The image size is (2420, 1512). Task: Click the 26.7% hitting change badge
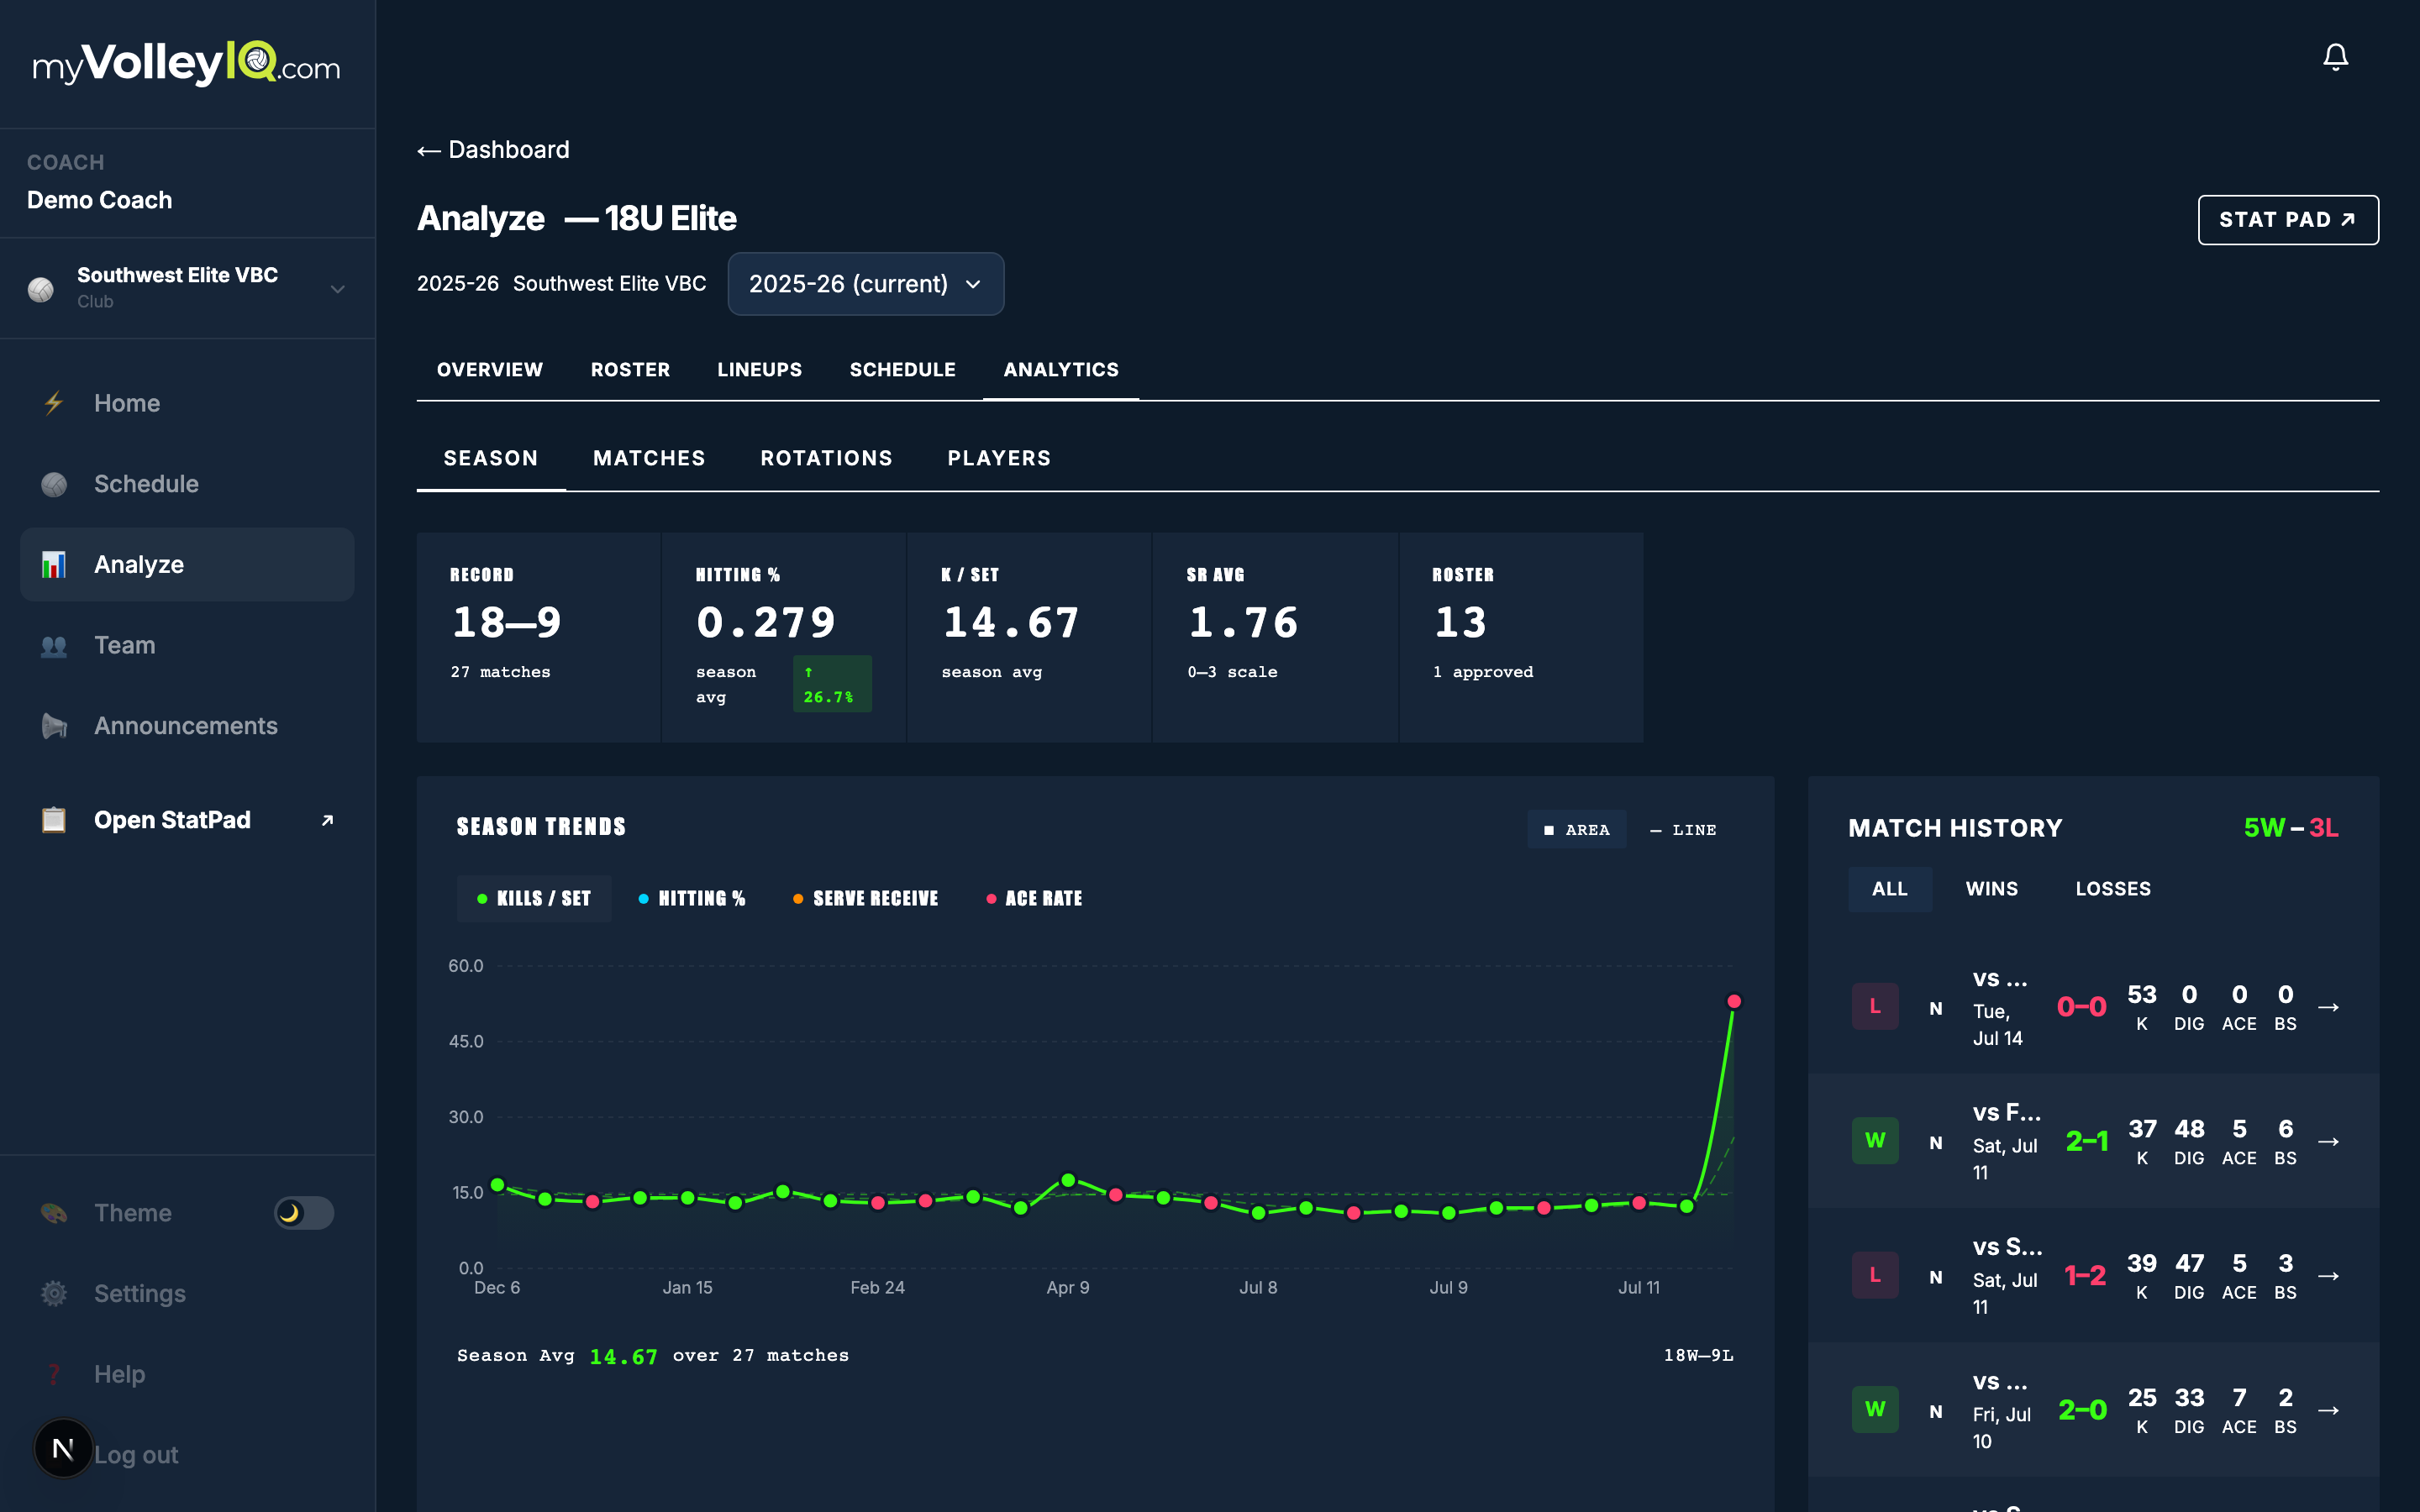832,684
